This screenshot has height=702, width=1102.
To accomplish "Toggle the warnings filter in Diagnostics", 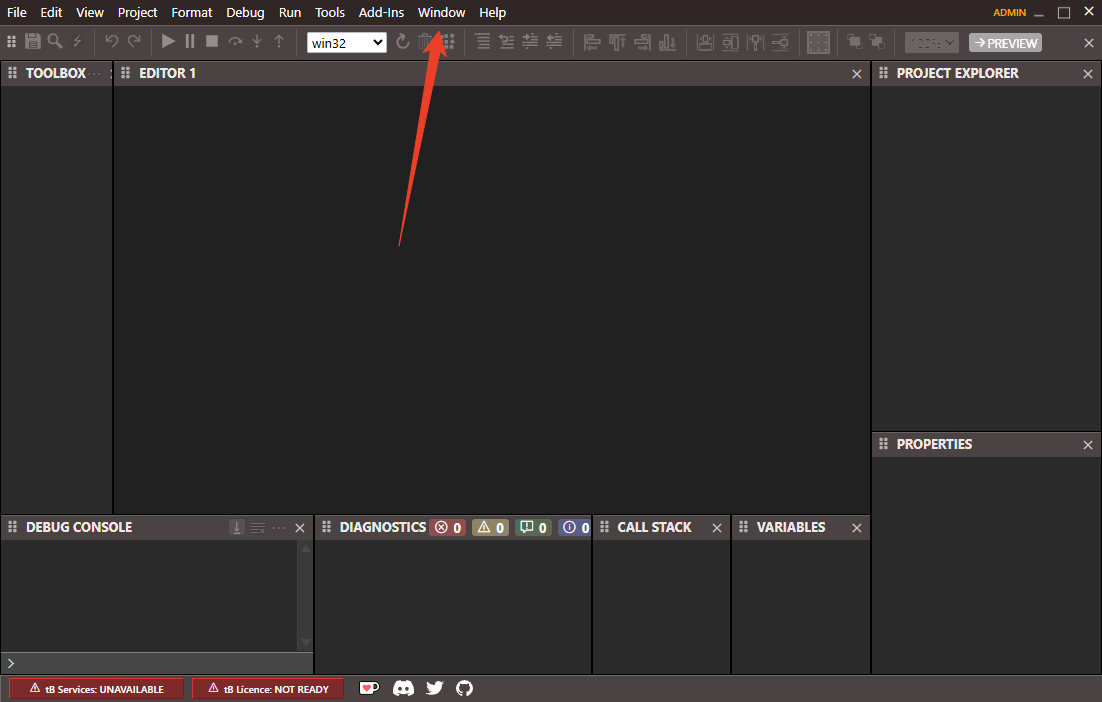I will pyautogui.click(x=490, y=527).
